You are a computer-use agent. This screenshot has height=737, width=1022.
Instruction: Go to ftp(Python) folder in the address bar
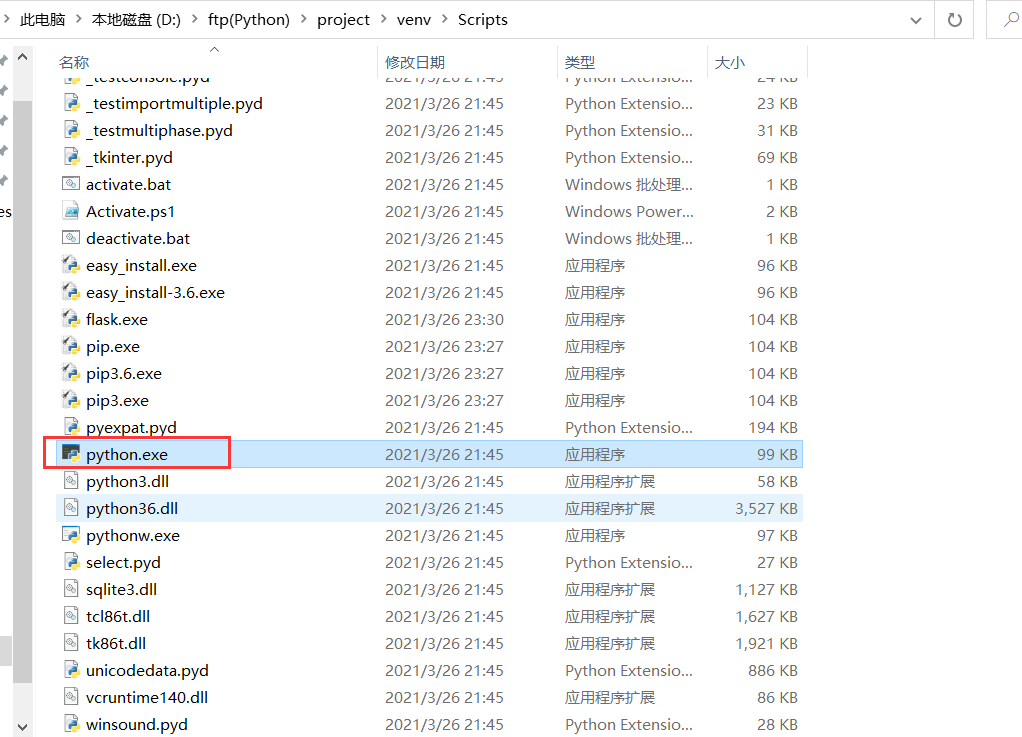249,20
